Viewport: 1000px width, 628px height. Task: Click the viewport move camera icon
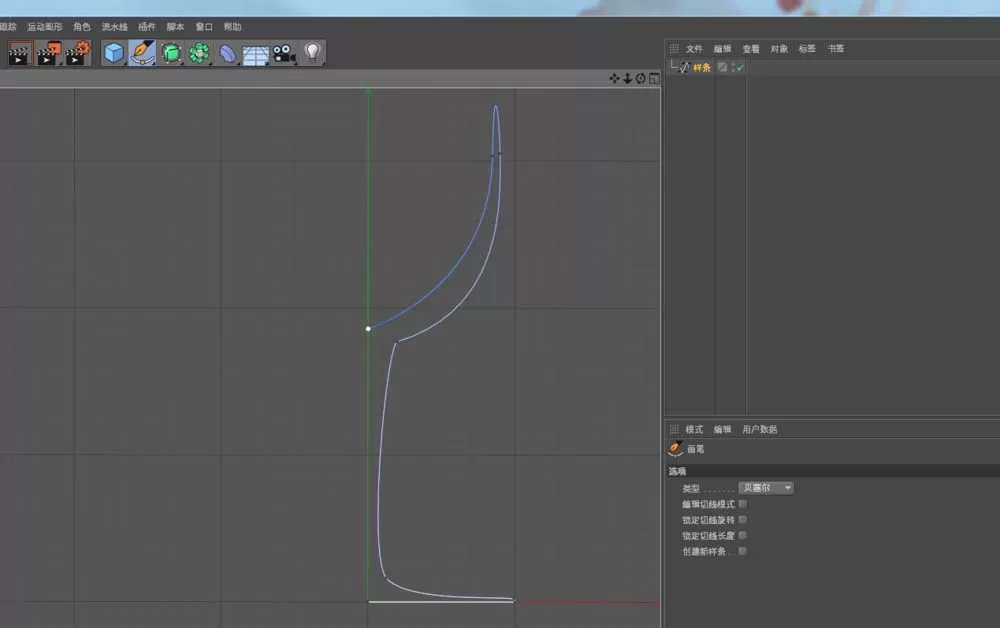[614, 78]
